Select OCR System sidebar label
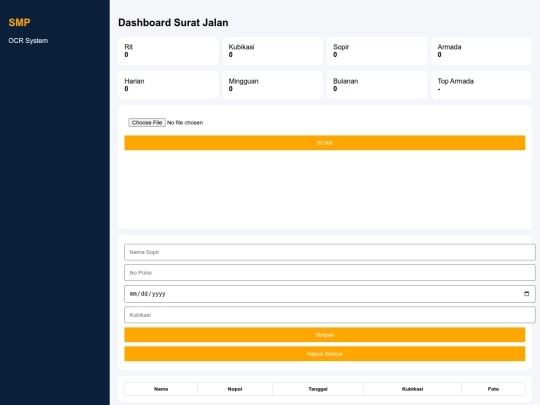The width and height of the screenshot is (540, 405). click(x=28, y=41)
